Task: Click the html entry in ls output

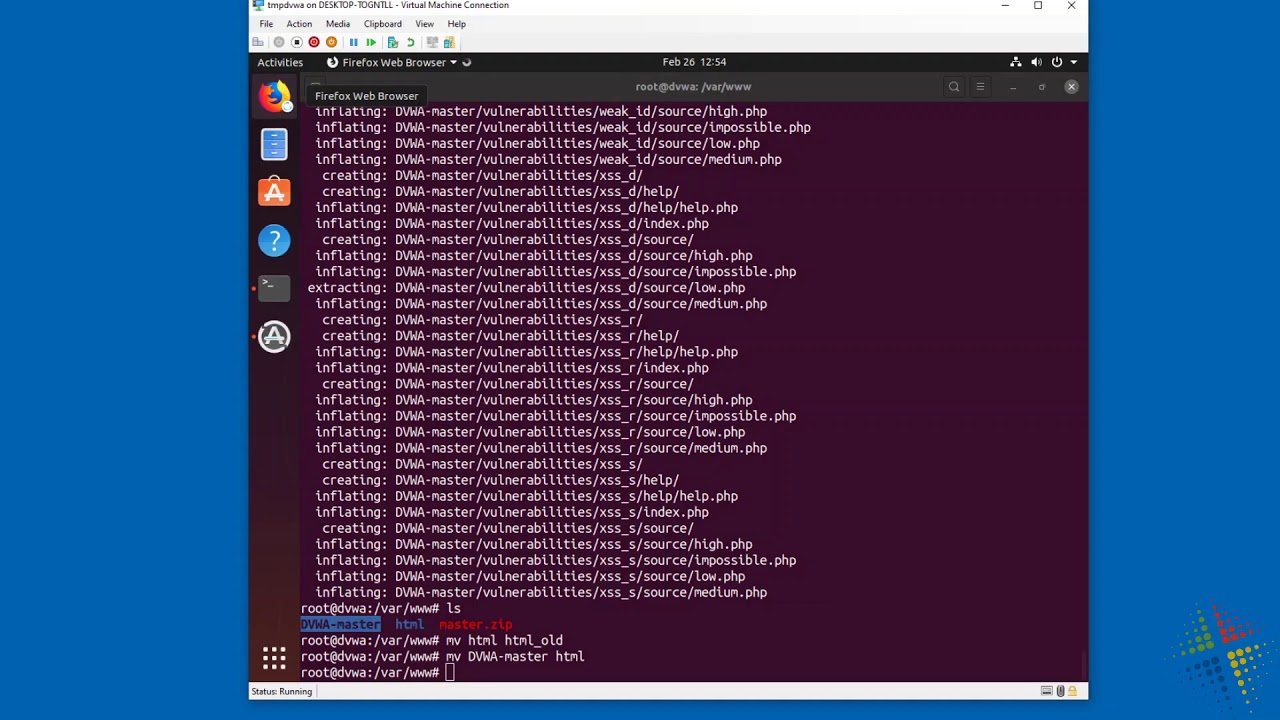Action: (x=410, y=625)
